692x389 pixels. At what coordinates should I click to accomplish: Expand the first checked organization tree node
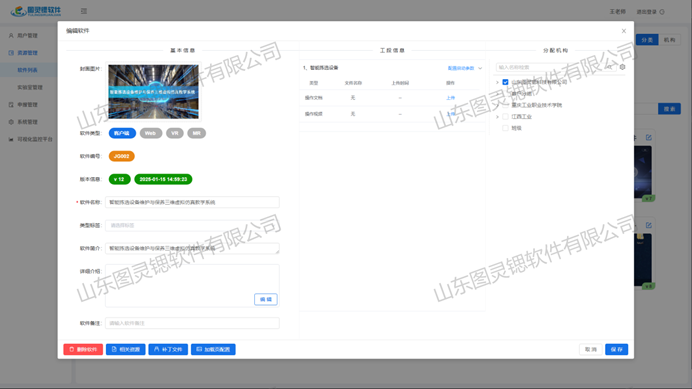[497, 82]
